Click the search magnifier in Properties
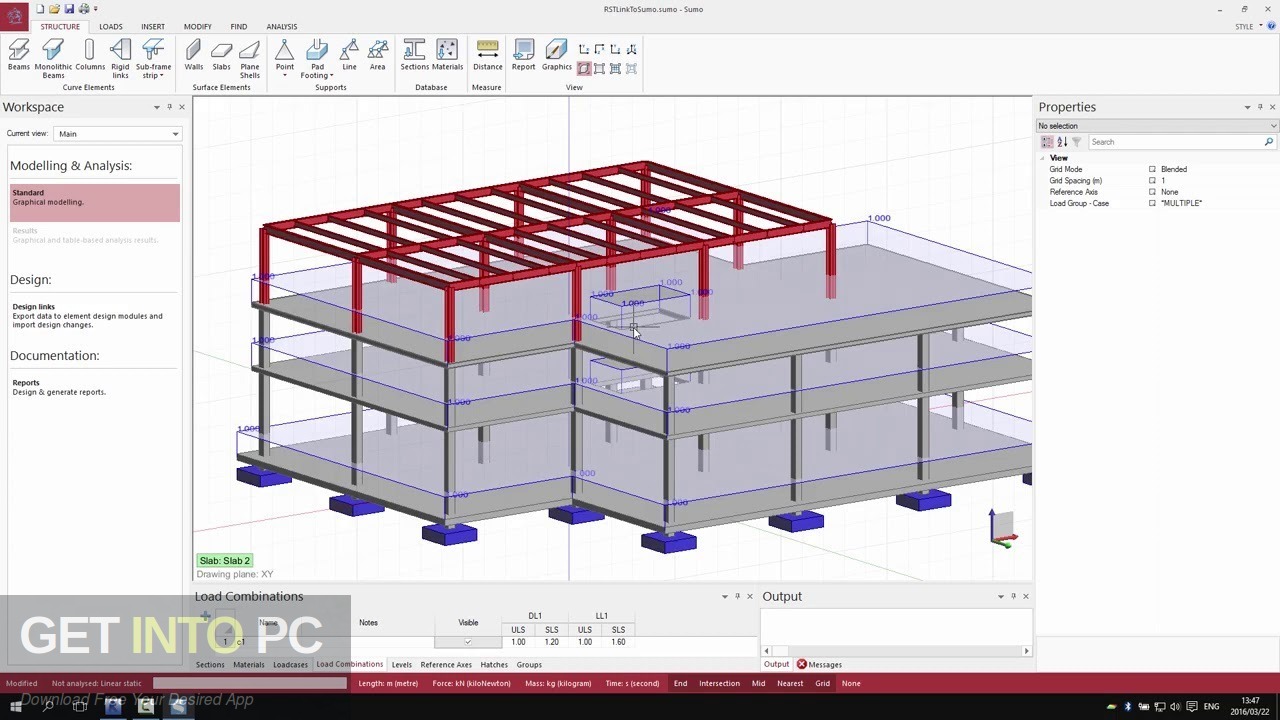The width and height of the screenshot is (1280, 720). [1269, 142]
